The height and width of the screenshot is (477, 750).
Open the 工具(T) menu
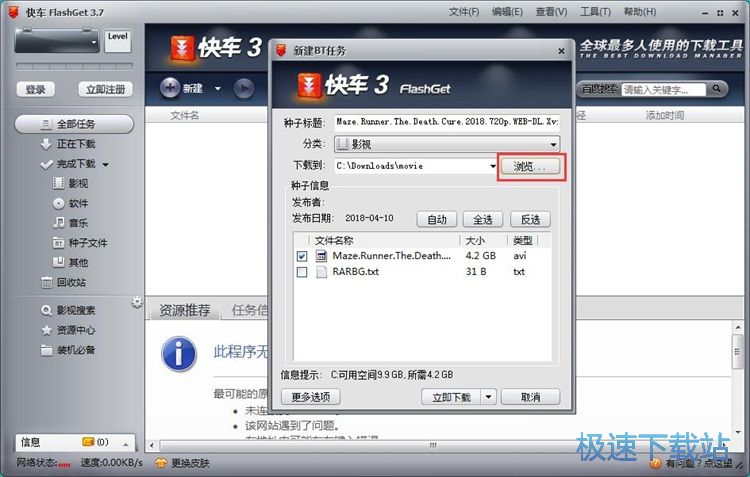[x=595, y=11]
